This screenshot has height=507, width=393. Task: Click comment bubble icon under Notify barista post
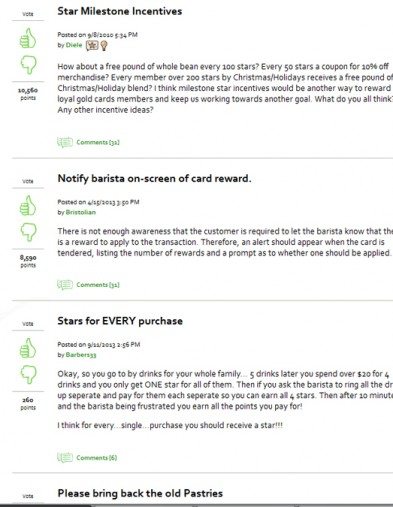pyautogui.click(x=65, y=285)
